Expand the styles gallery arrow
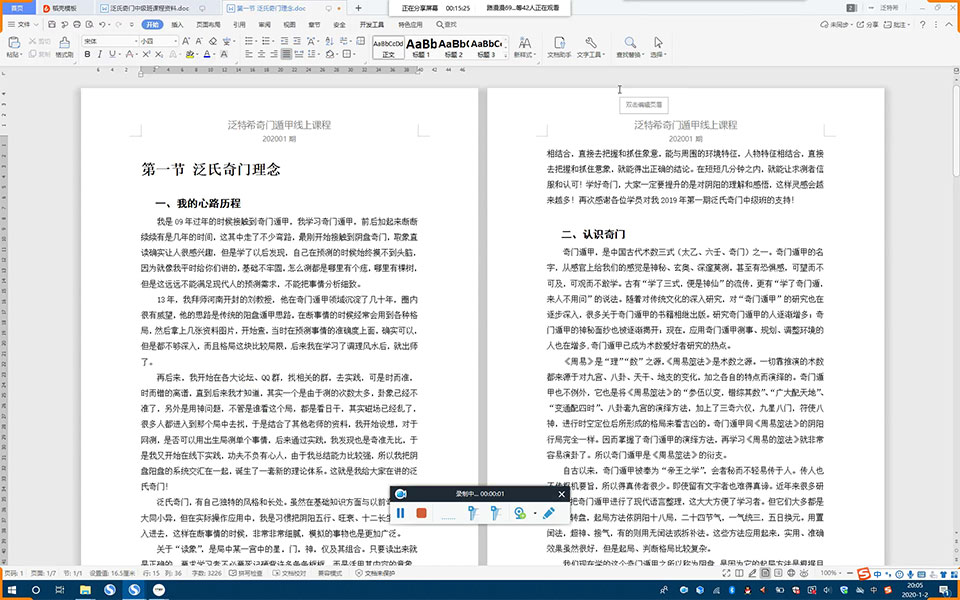This screenshot has width=960, height=600. pyautogui.click(x=506, y=54)
